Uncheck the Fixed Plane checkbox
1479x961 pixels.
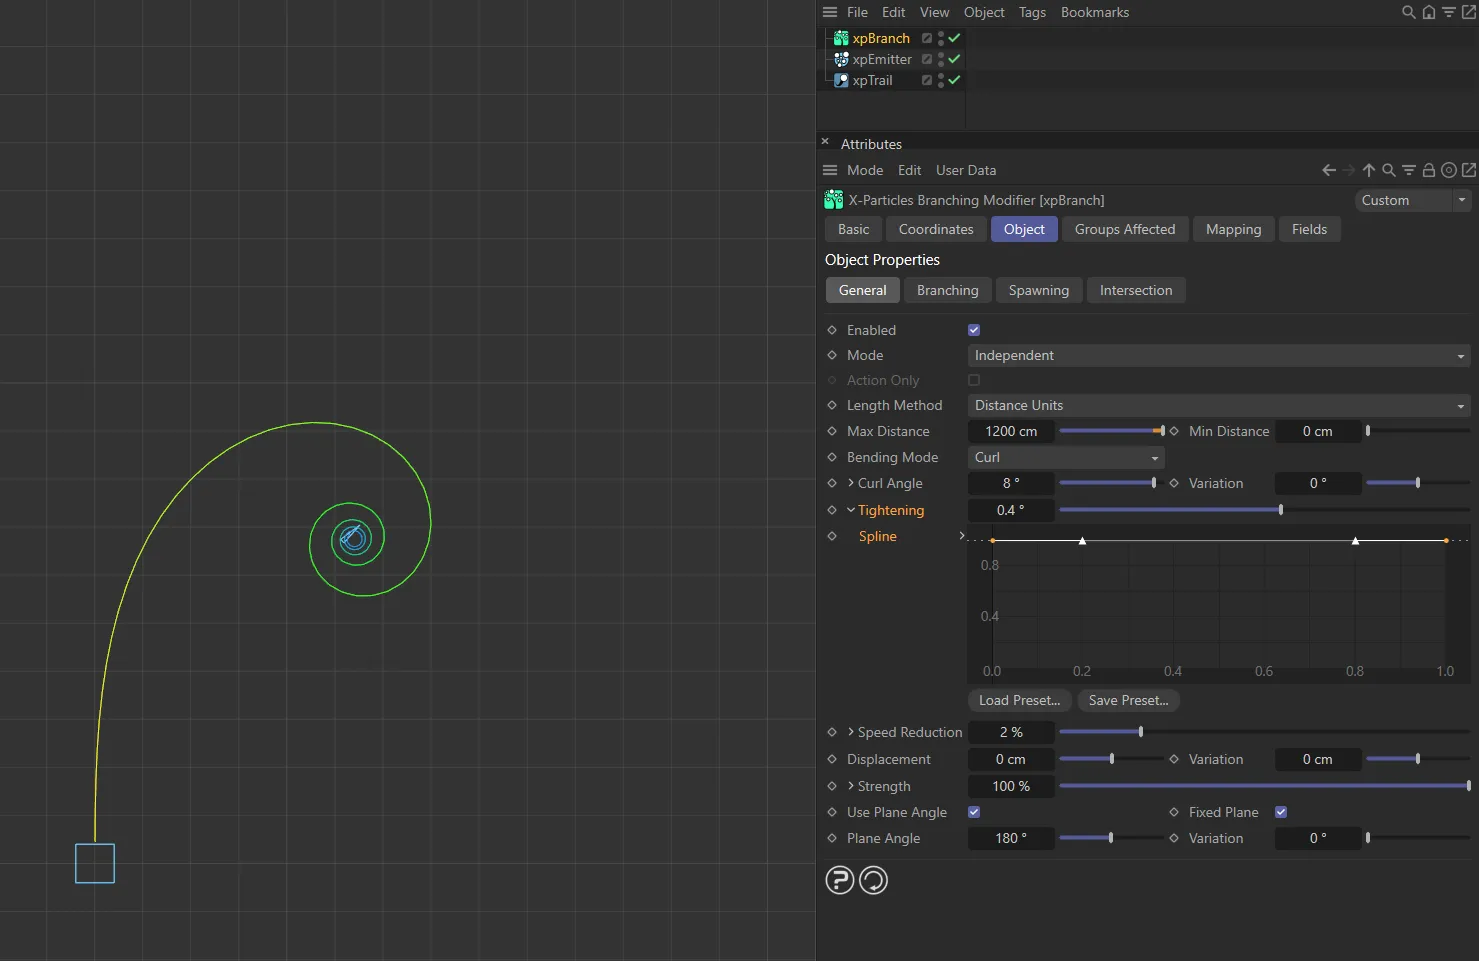[x=1281, y=812]
